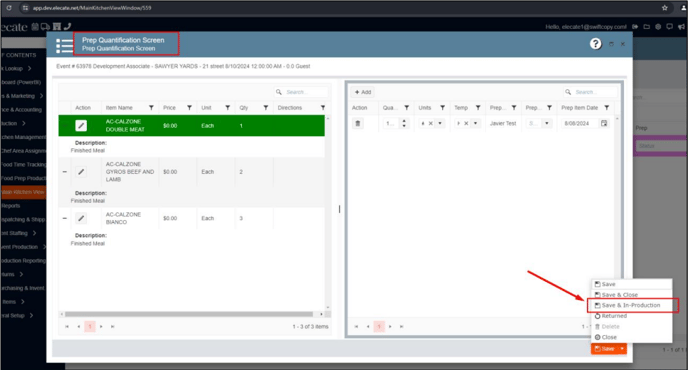Filter the Prep Item Date column
Image resolution: width=688 pixels, height=370 pixels.
pyautogui.click(x=606, y=108)
